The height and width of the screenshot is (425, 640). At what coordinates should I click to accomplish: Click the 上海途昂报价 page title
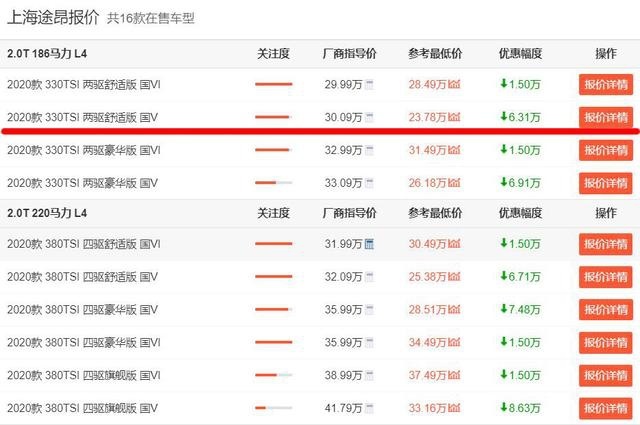tap(53, 18)
